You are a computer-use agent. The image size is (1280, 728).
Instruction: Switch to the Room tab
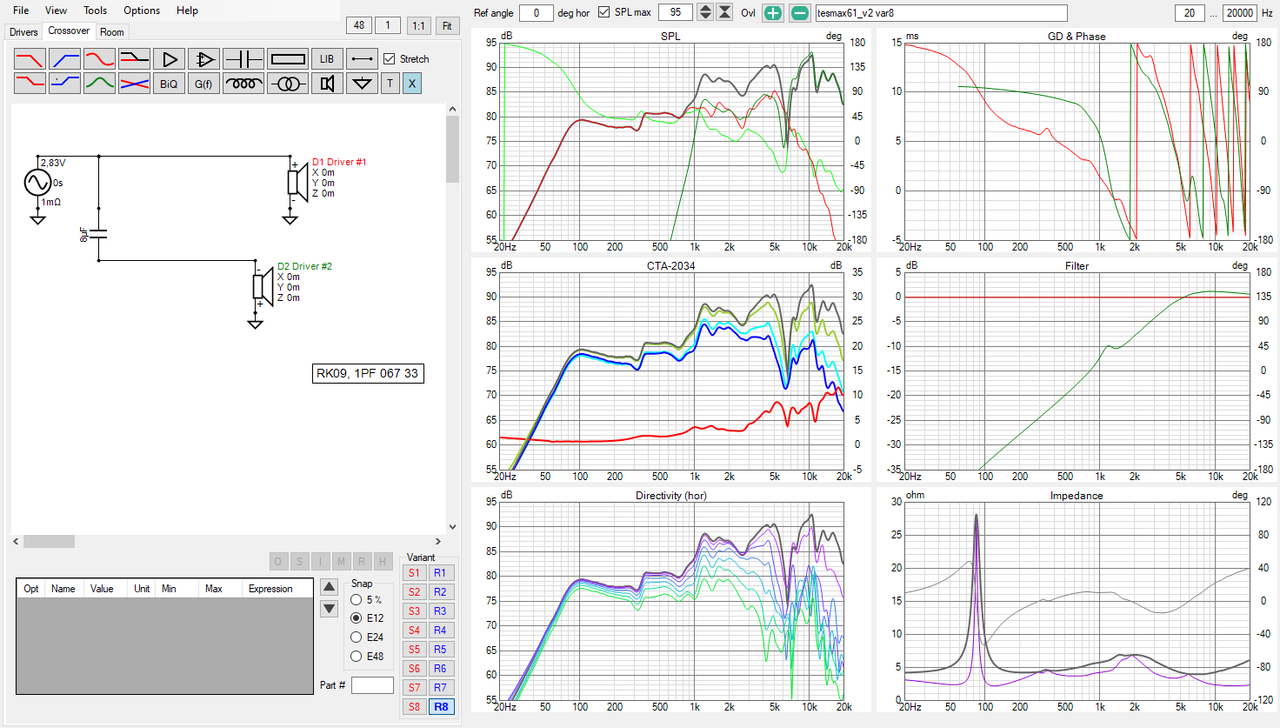(x=112, y=32)
